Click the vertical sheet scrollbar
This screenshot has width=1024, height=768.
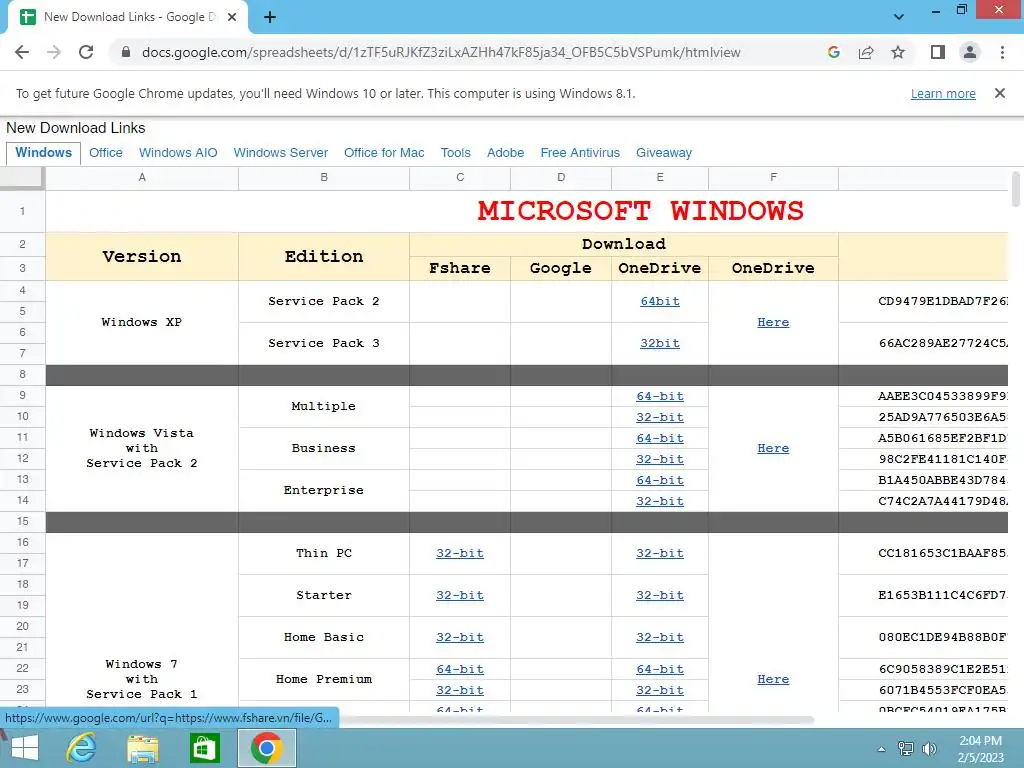coord(1016,189)
